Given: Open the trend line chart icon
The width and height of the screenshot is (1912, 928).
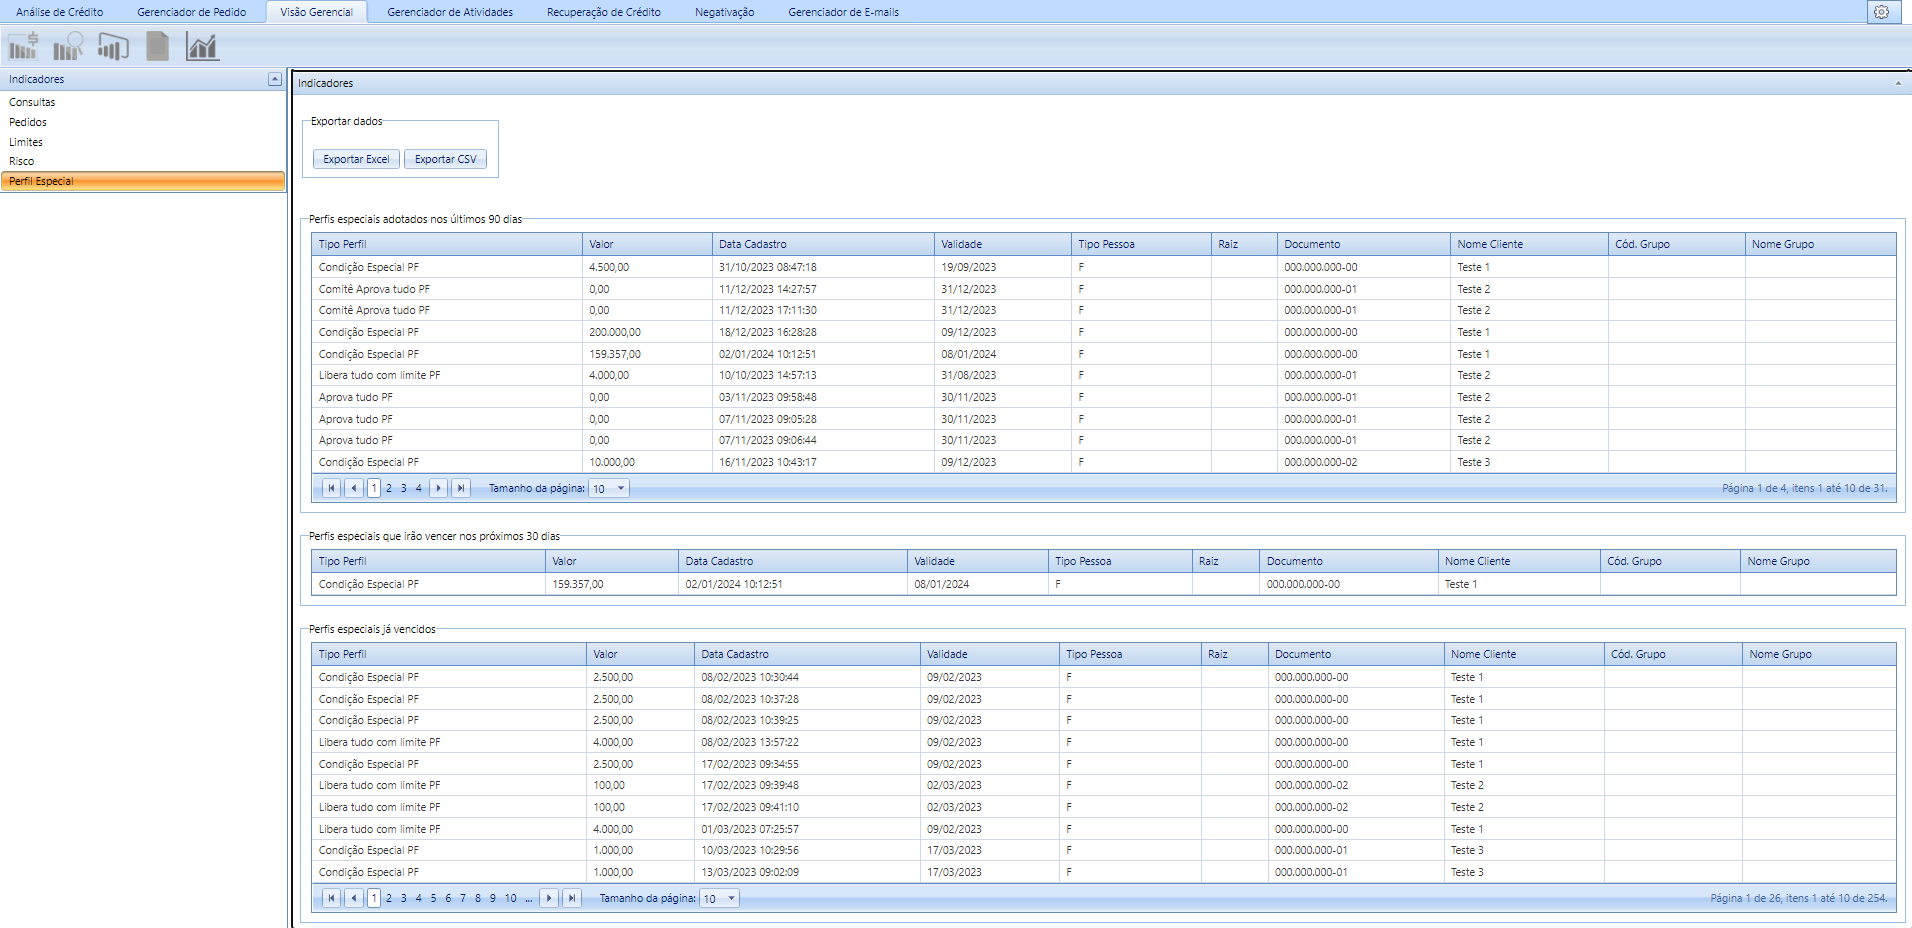Looking at the screenshot, I should [x=202, y=46].
